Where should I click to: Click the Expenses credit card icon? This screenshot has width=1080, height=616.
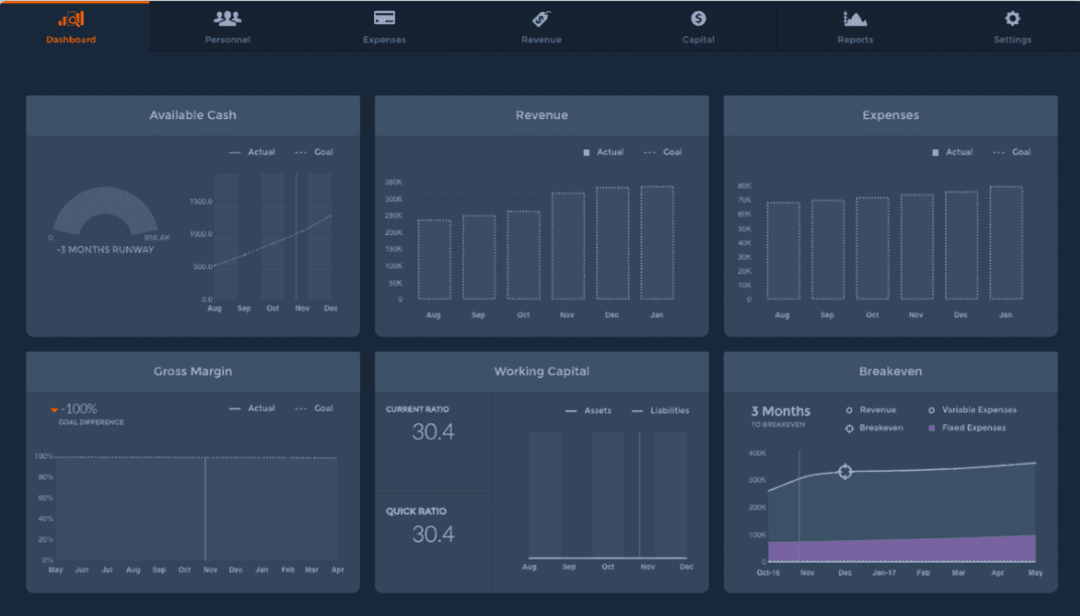(x=384, y=17)
